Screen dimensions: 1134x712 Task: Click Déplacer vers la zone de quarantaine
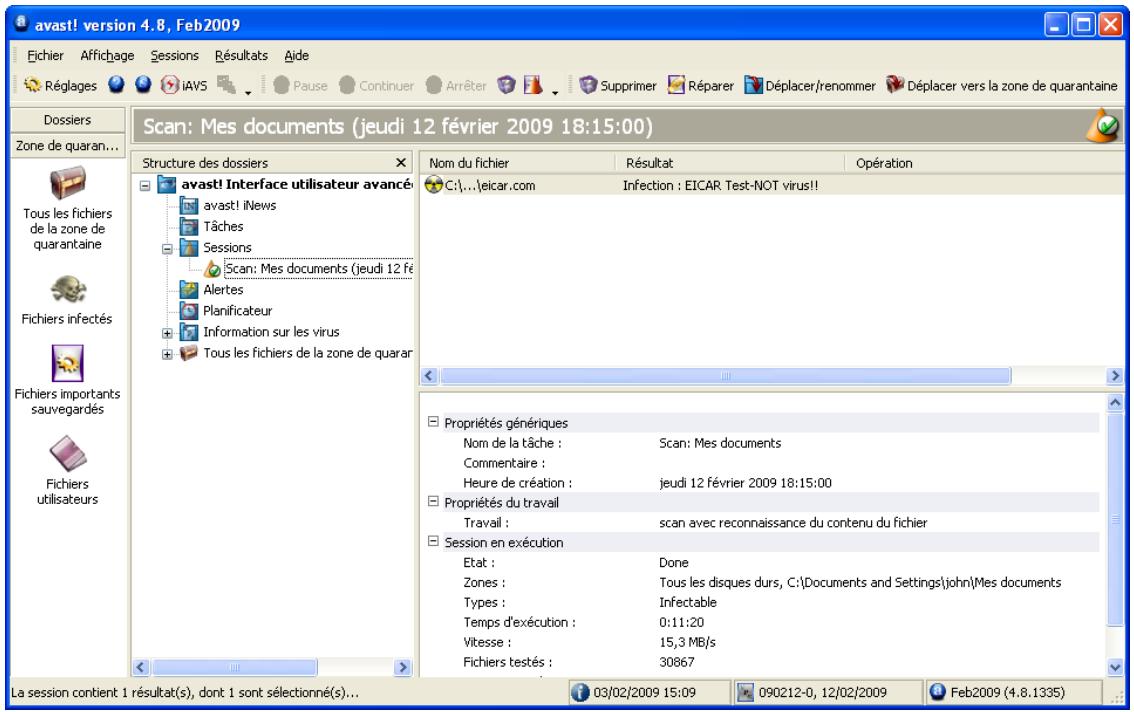(x=1002, y=85)
